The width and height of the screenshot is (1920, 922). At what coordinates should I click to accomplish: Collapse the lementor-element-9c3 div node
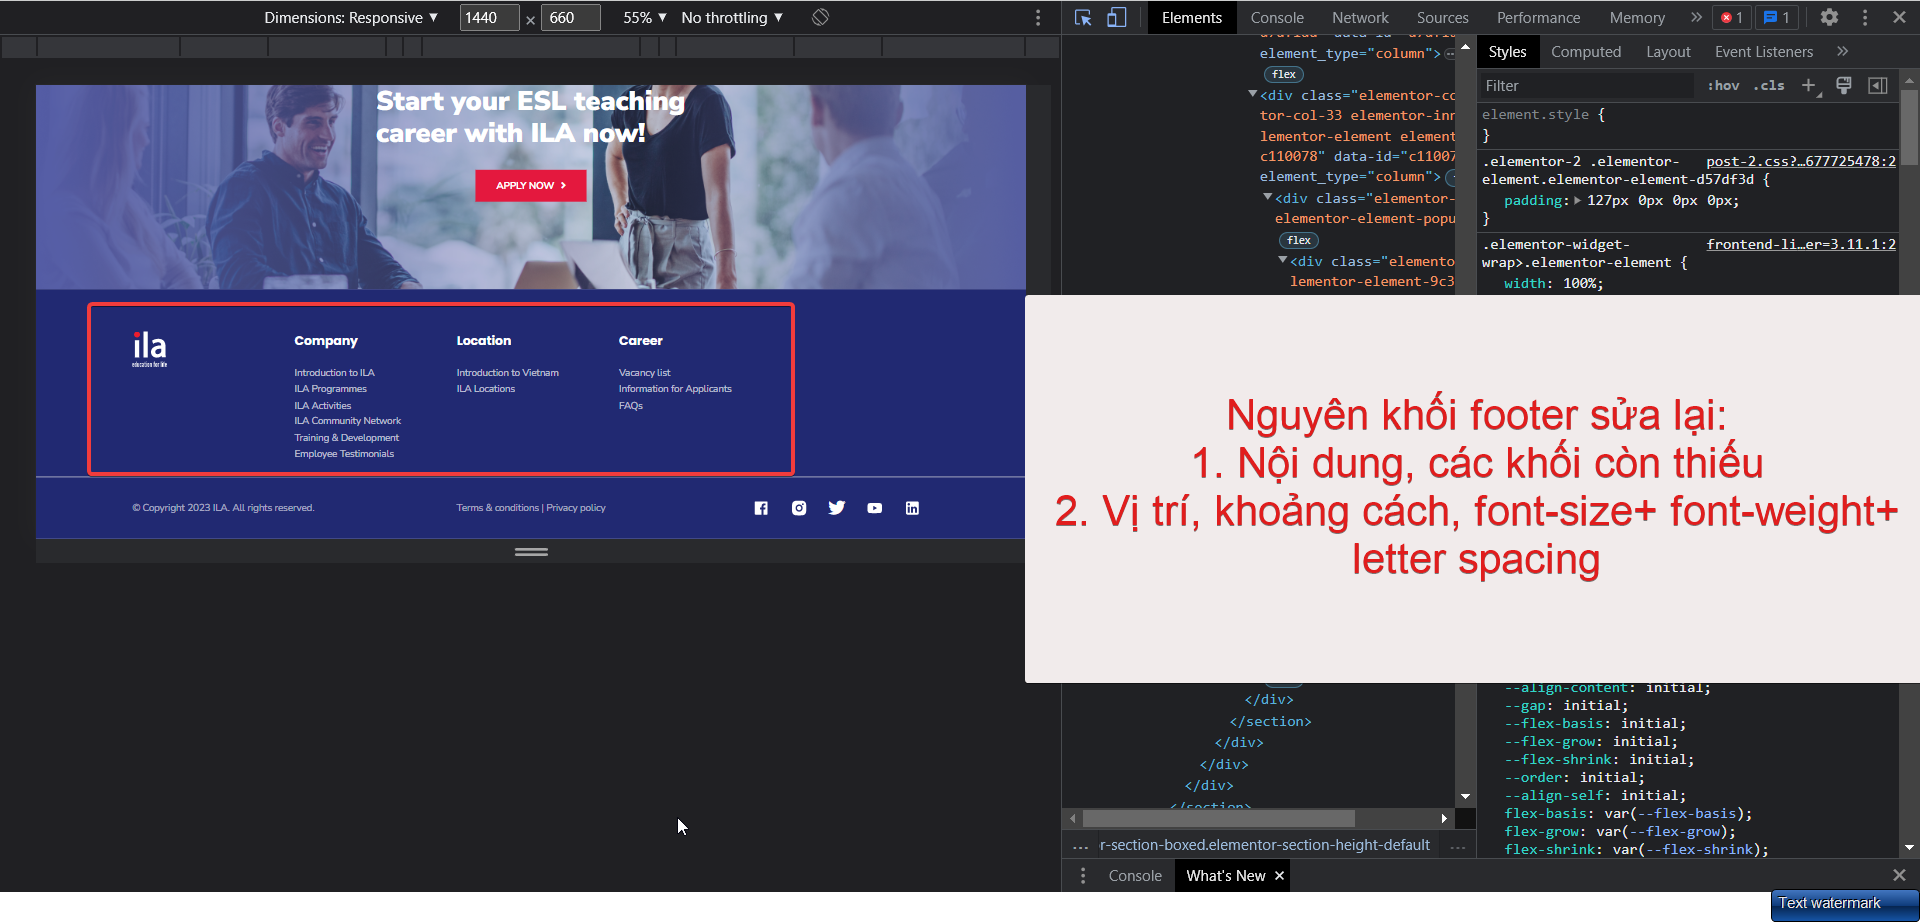click(1282, 261)
